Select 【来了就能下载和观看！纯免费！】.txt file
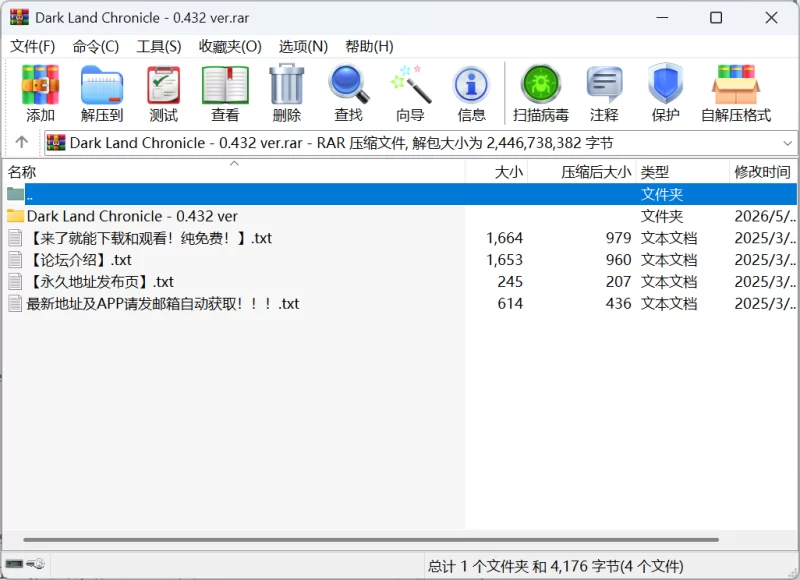Viewport: 800px width, 580px height. pyautogui.click(x=149, y=238)
